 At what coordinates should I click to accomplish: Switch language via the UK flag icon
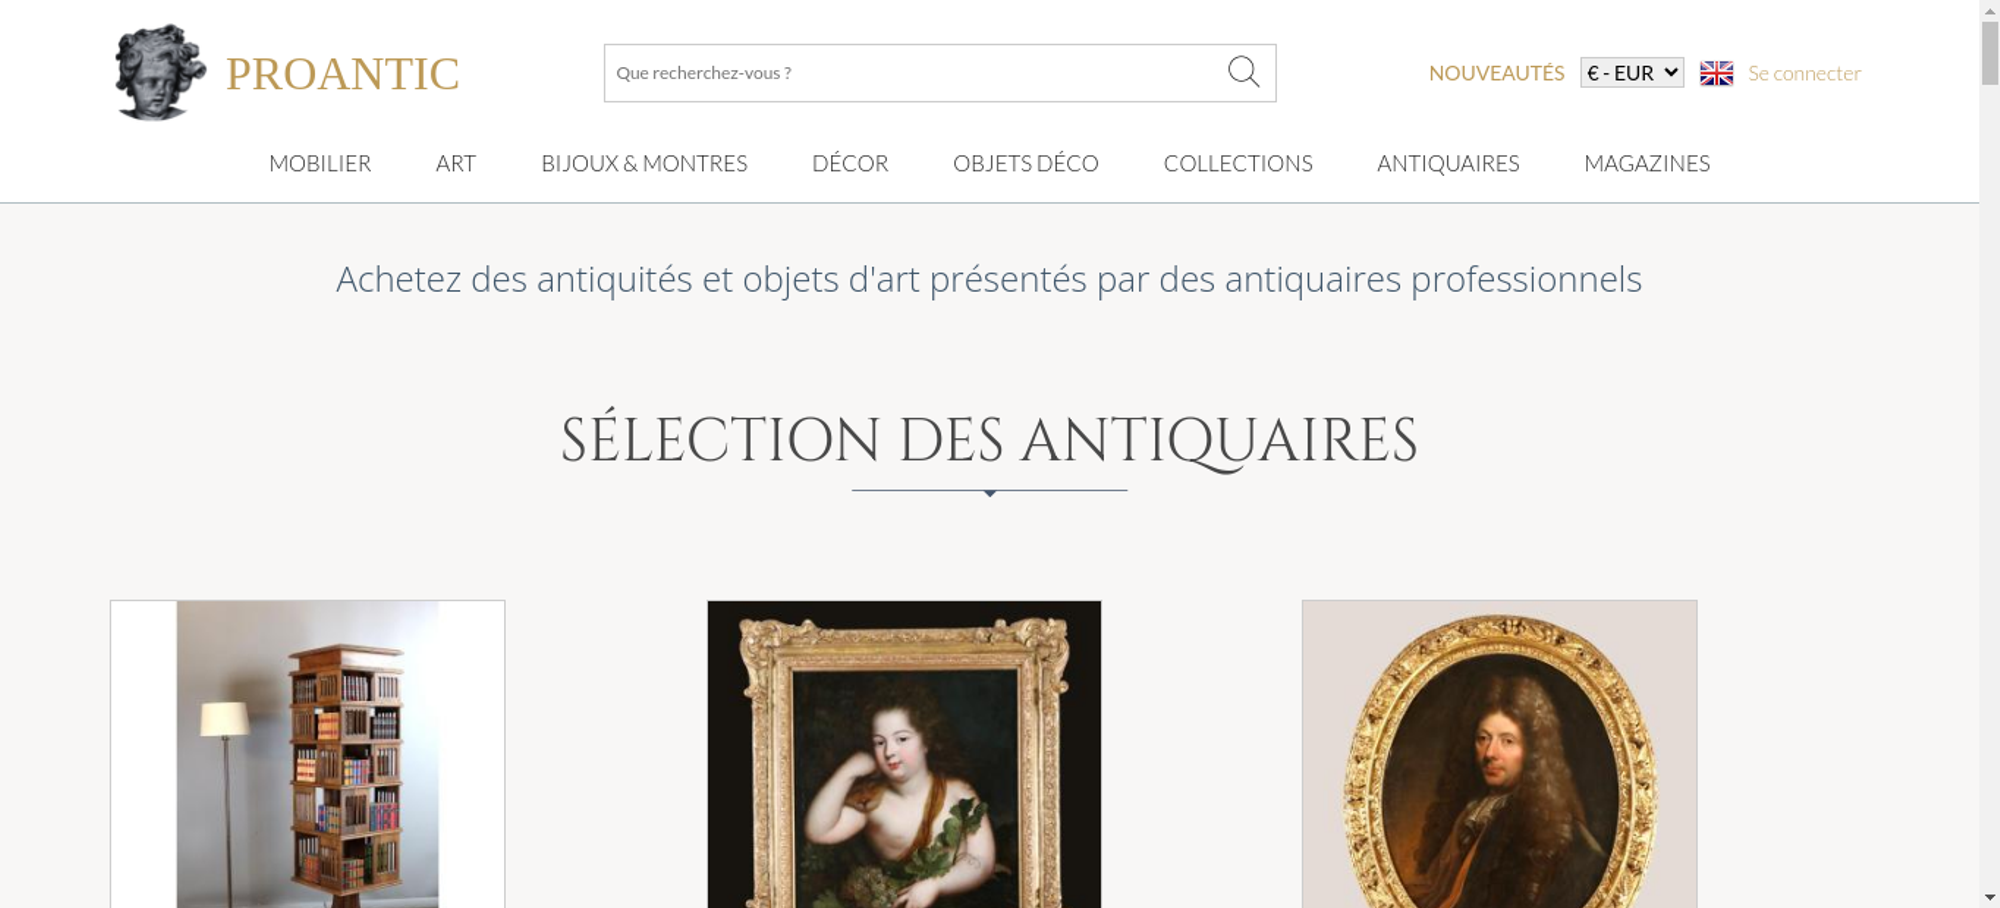coord(1716,73)
